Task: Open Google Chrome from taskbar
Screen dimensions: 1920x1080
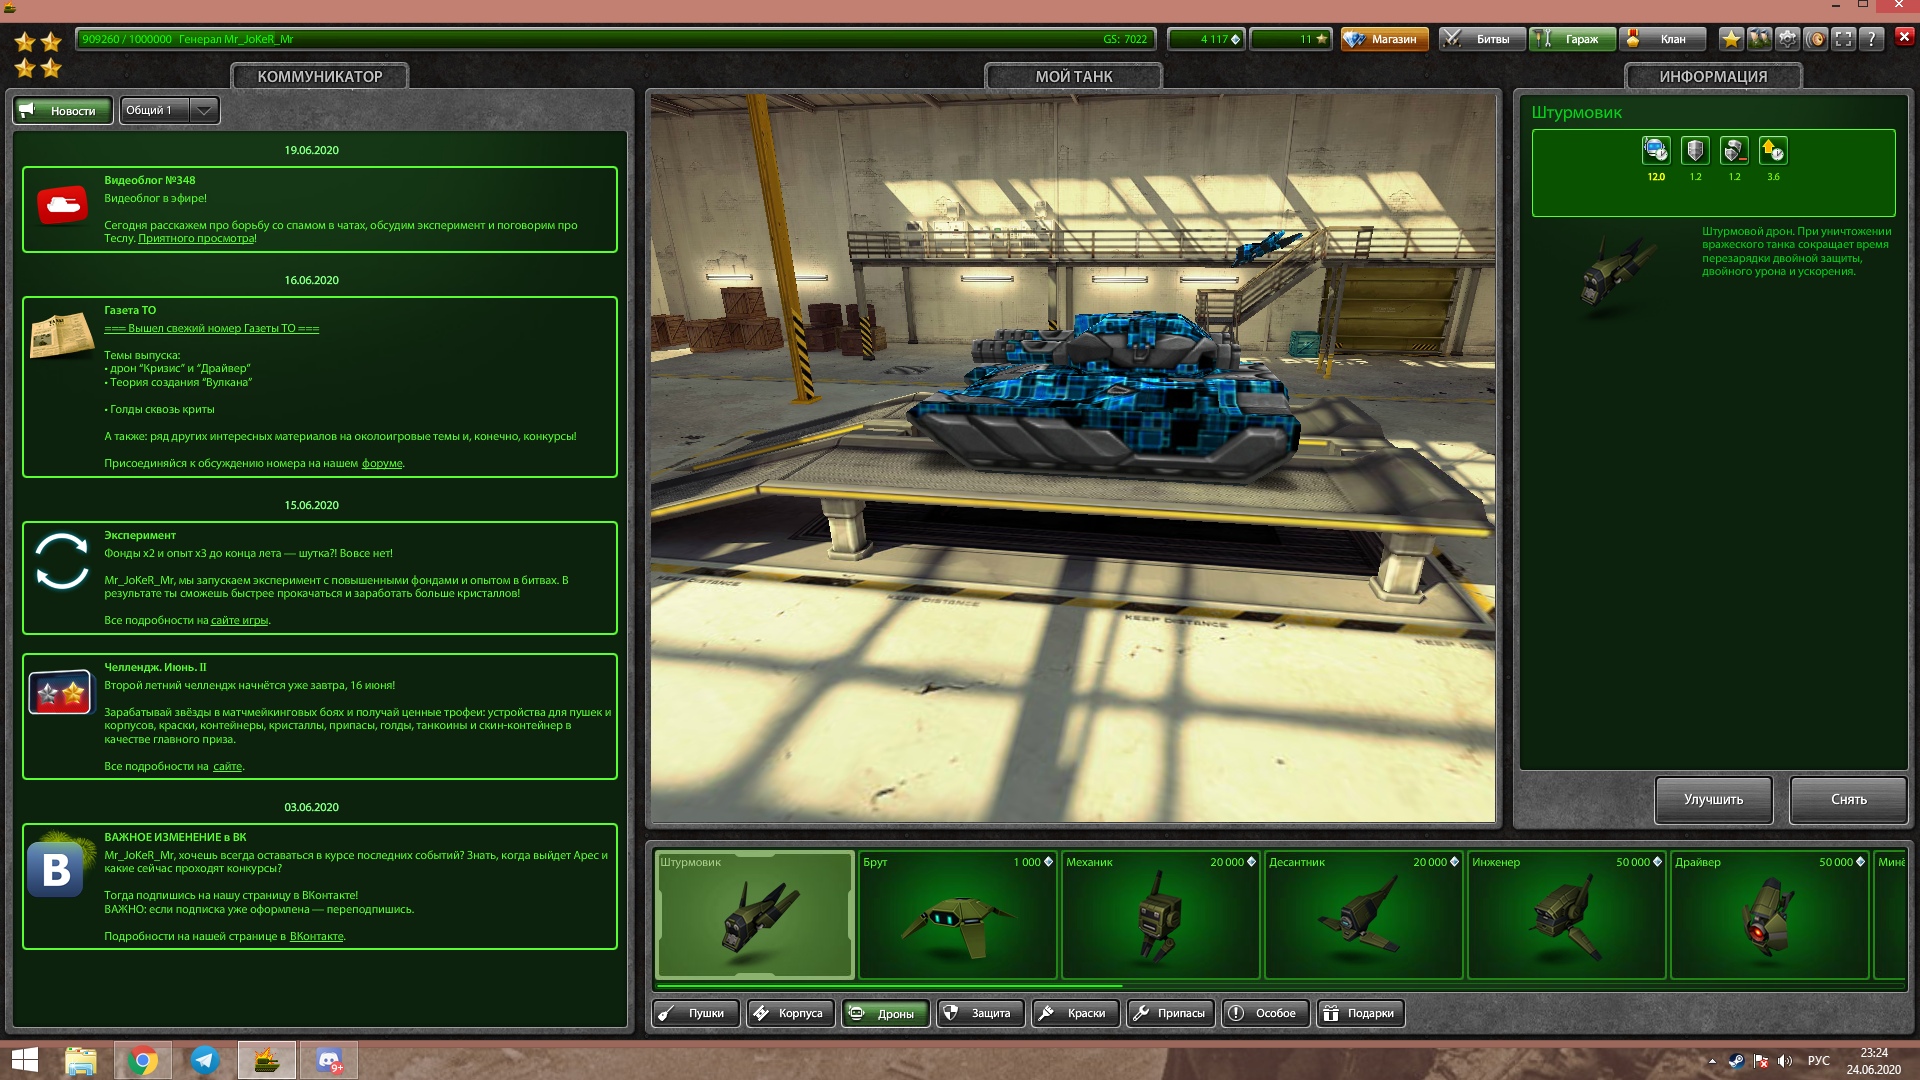Action: (143, 1061)
